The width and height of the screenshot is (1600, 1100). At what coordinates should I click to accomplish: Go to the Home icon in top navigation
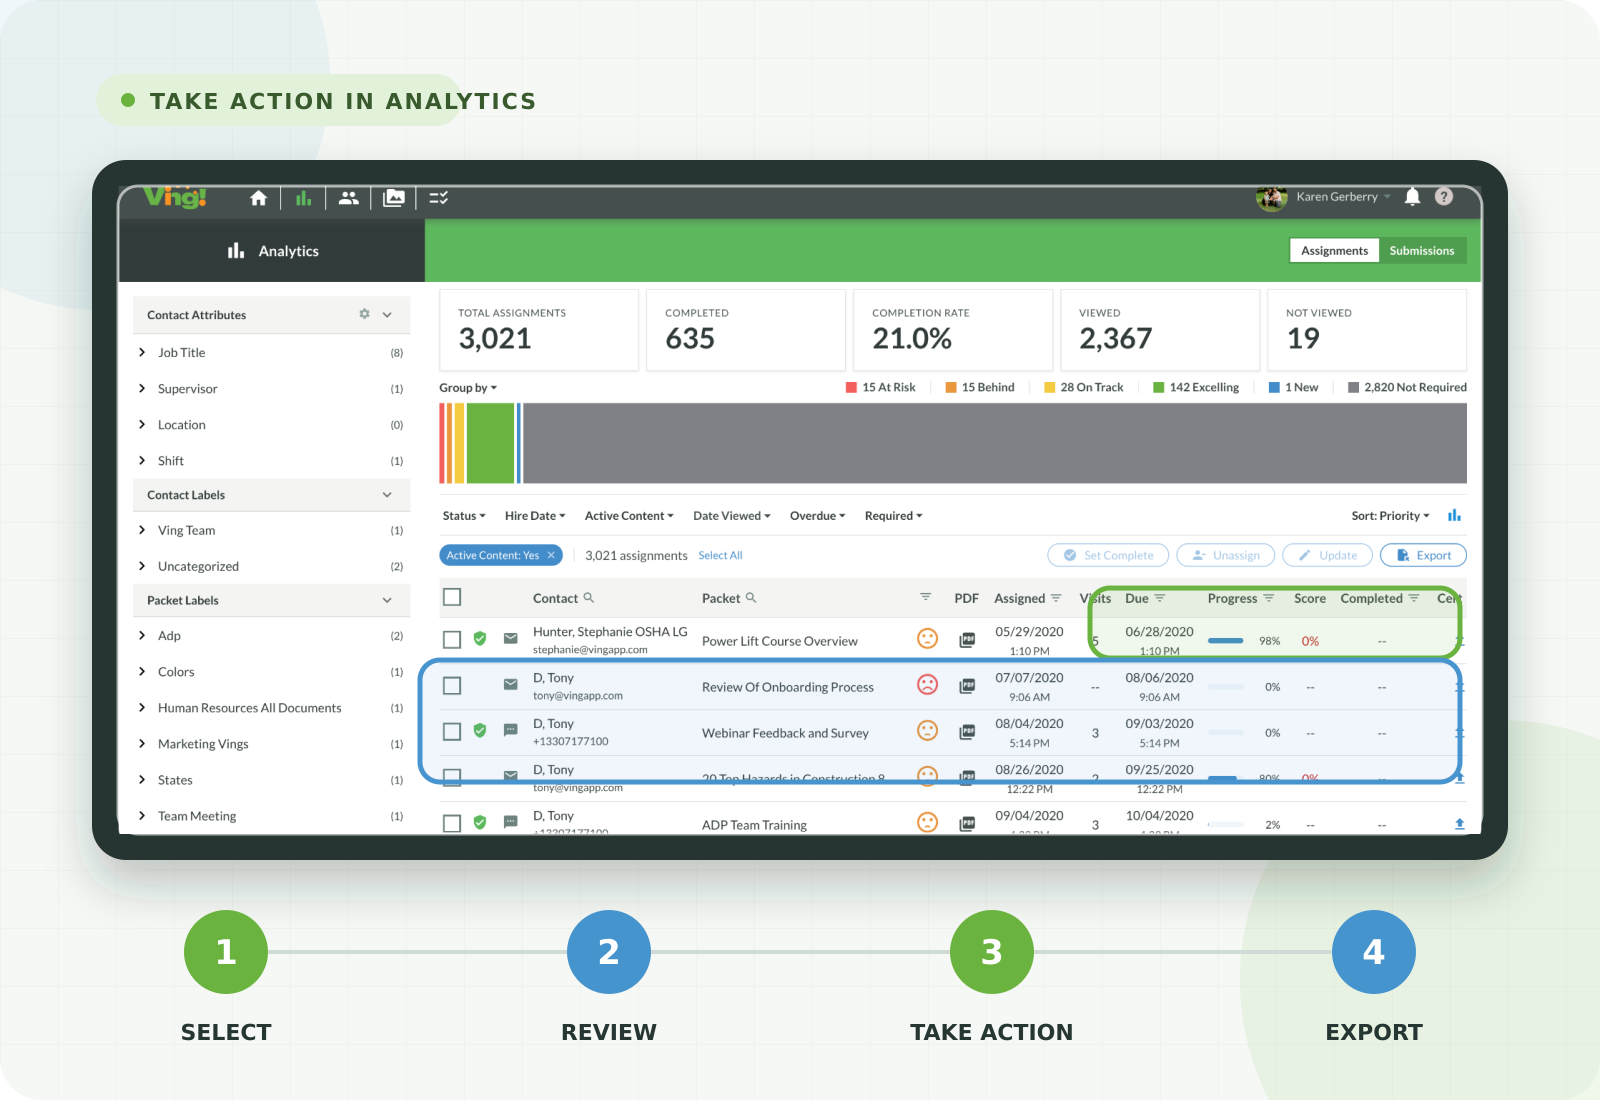click(258, 198)
